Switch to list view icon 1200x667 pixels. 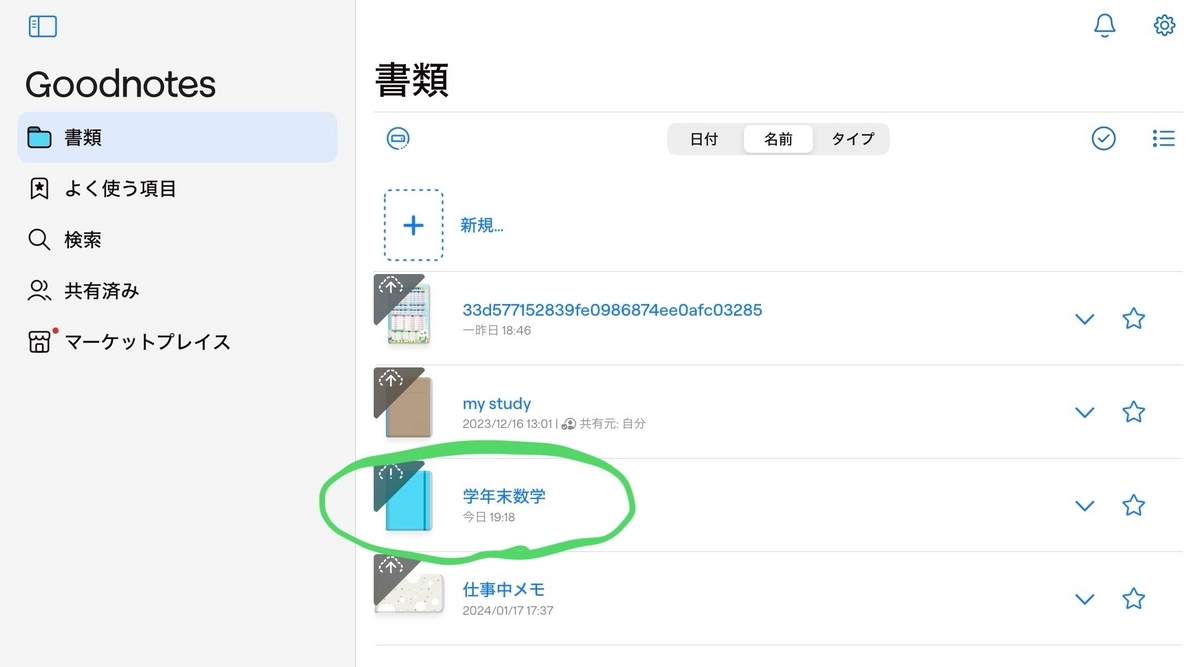click(x=1163, y=139)
